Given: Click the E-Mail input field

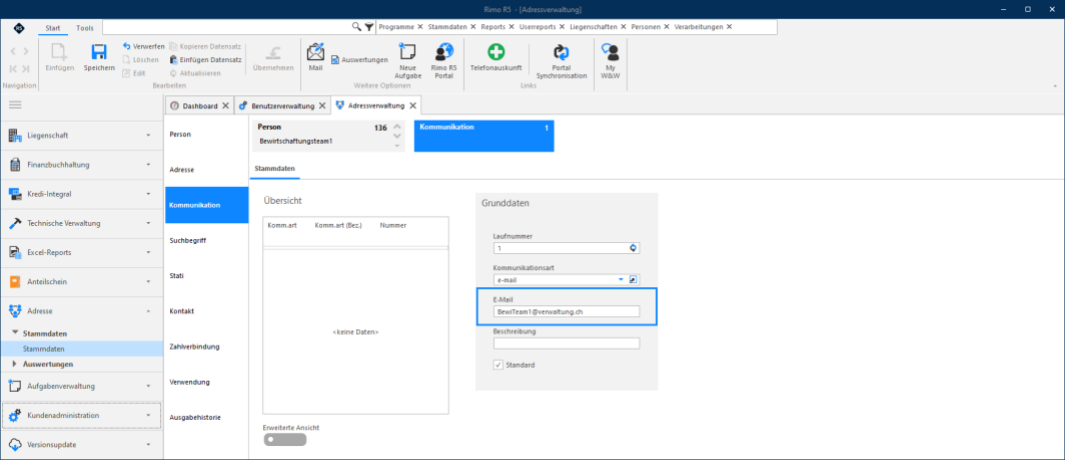Looking at the screenshot, I should point(566,312).
